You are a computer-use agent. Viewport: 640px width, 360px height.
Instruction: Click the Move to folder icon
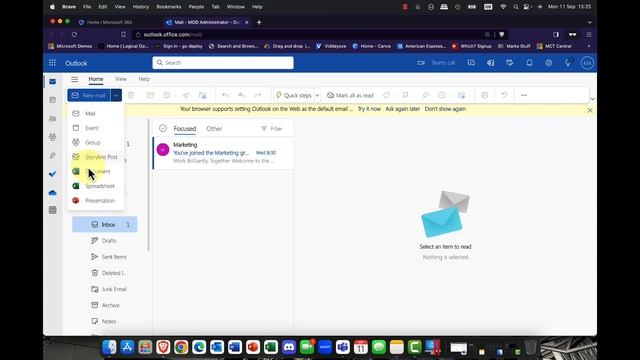[x=202, y=95]
